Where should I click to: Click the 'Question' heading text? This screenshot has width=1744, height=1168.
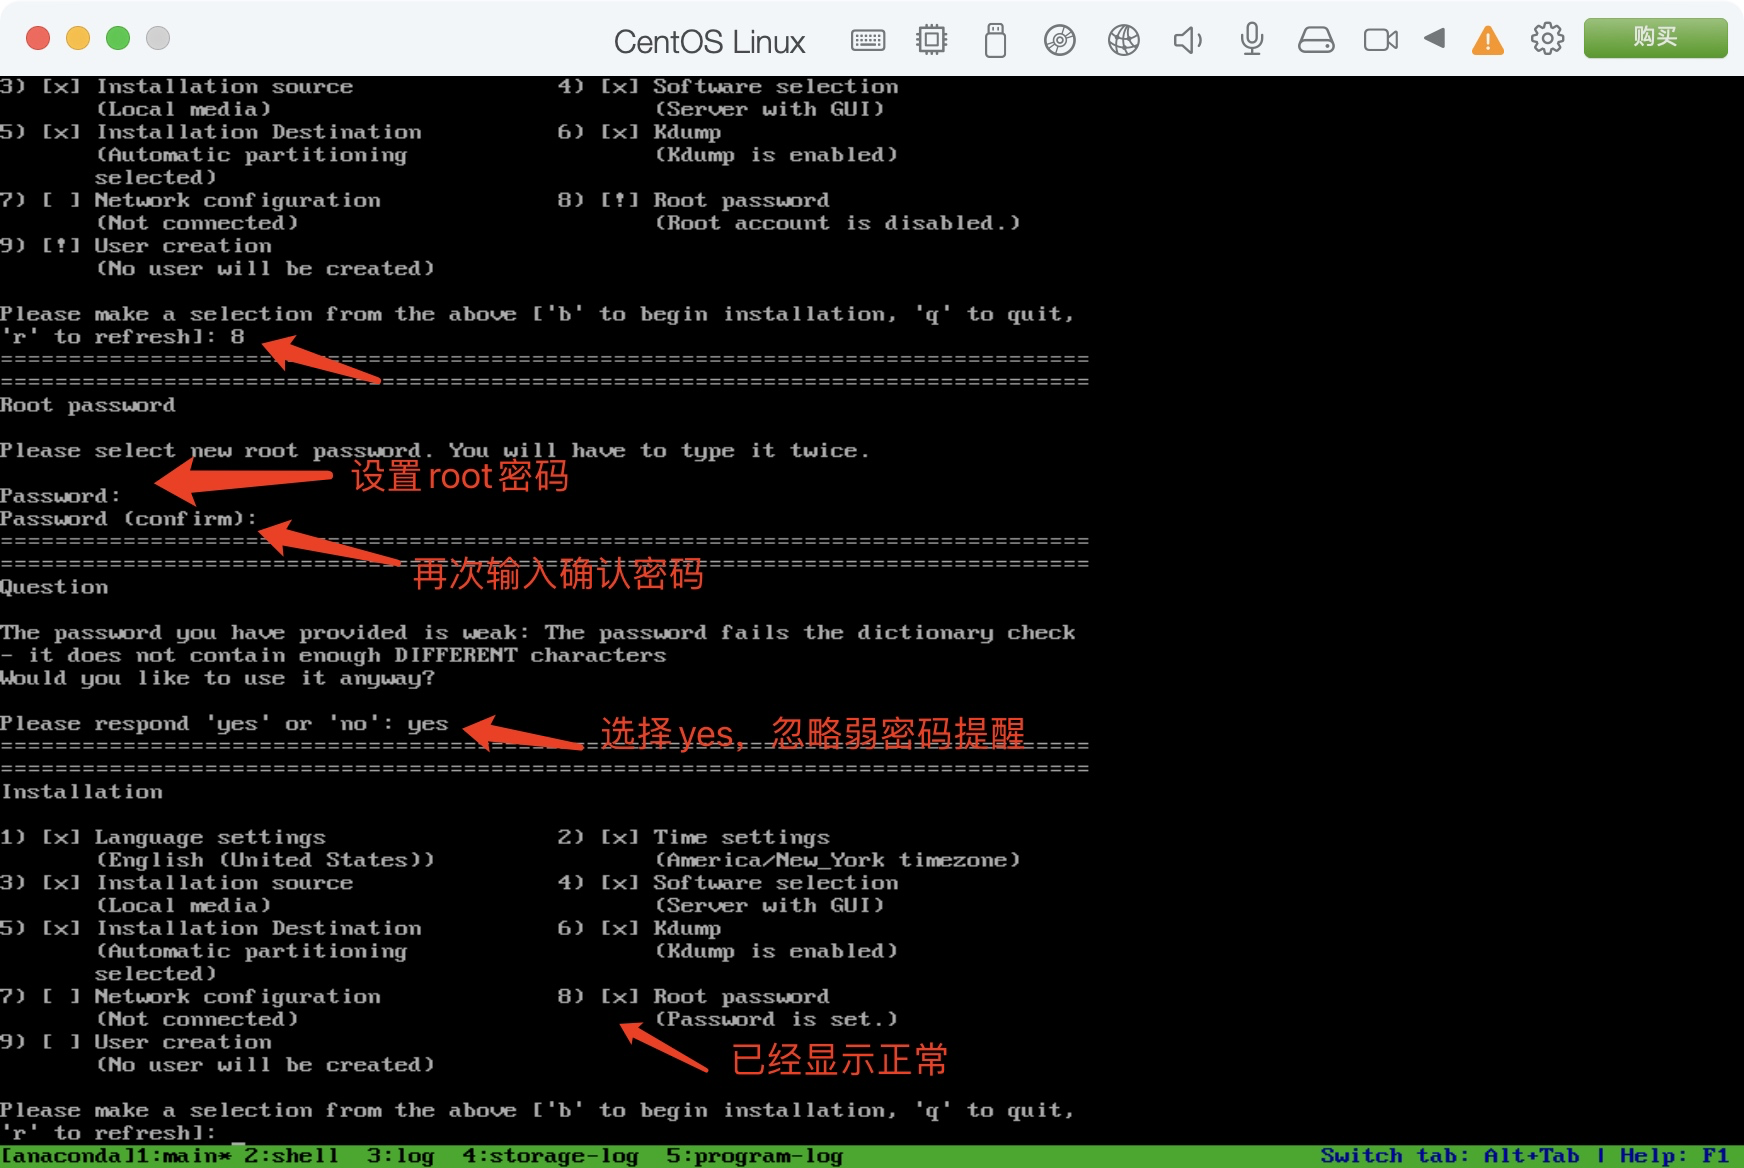(x=54, y=587)
